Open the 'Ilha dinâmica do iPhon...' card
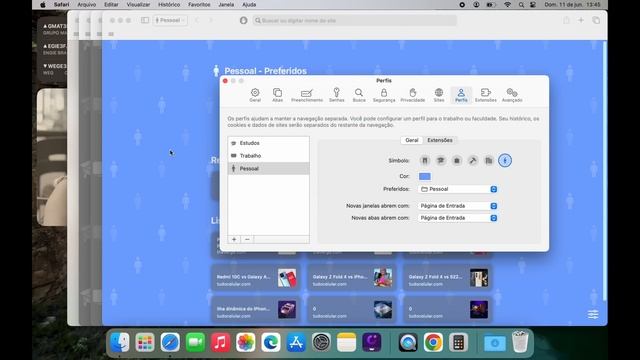 [256, 310]
